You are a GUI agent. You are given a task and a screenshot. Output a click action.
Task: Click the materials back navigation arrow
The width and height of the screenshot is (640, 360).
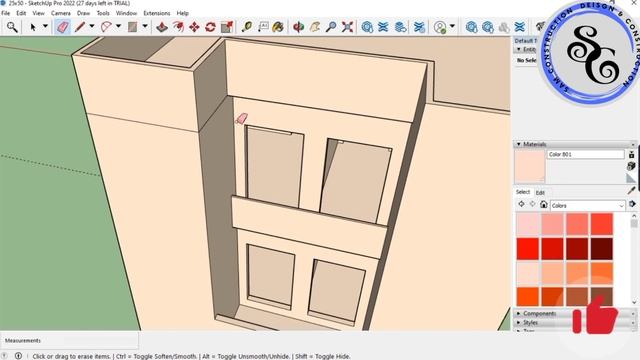[x=521, y=204]
